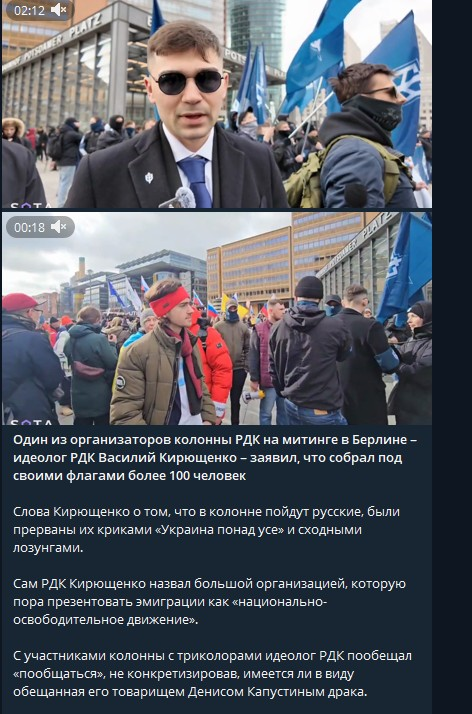Click the paragraph starting 'Сам РДК Кирющенко назвал'
The image size is (472, 714).
[x=209, y=602]
